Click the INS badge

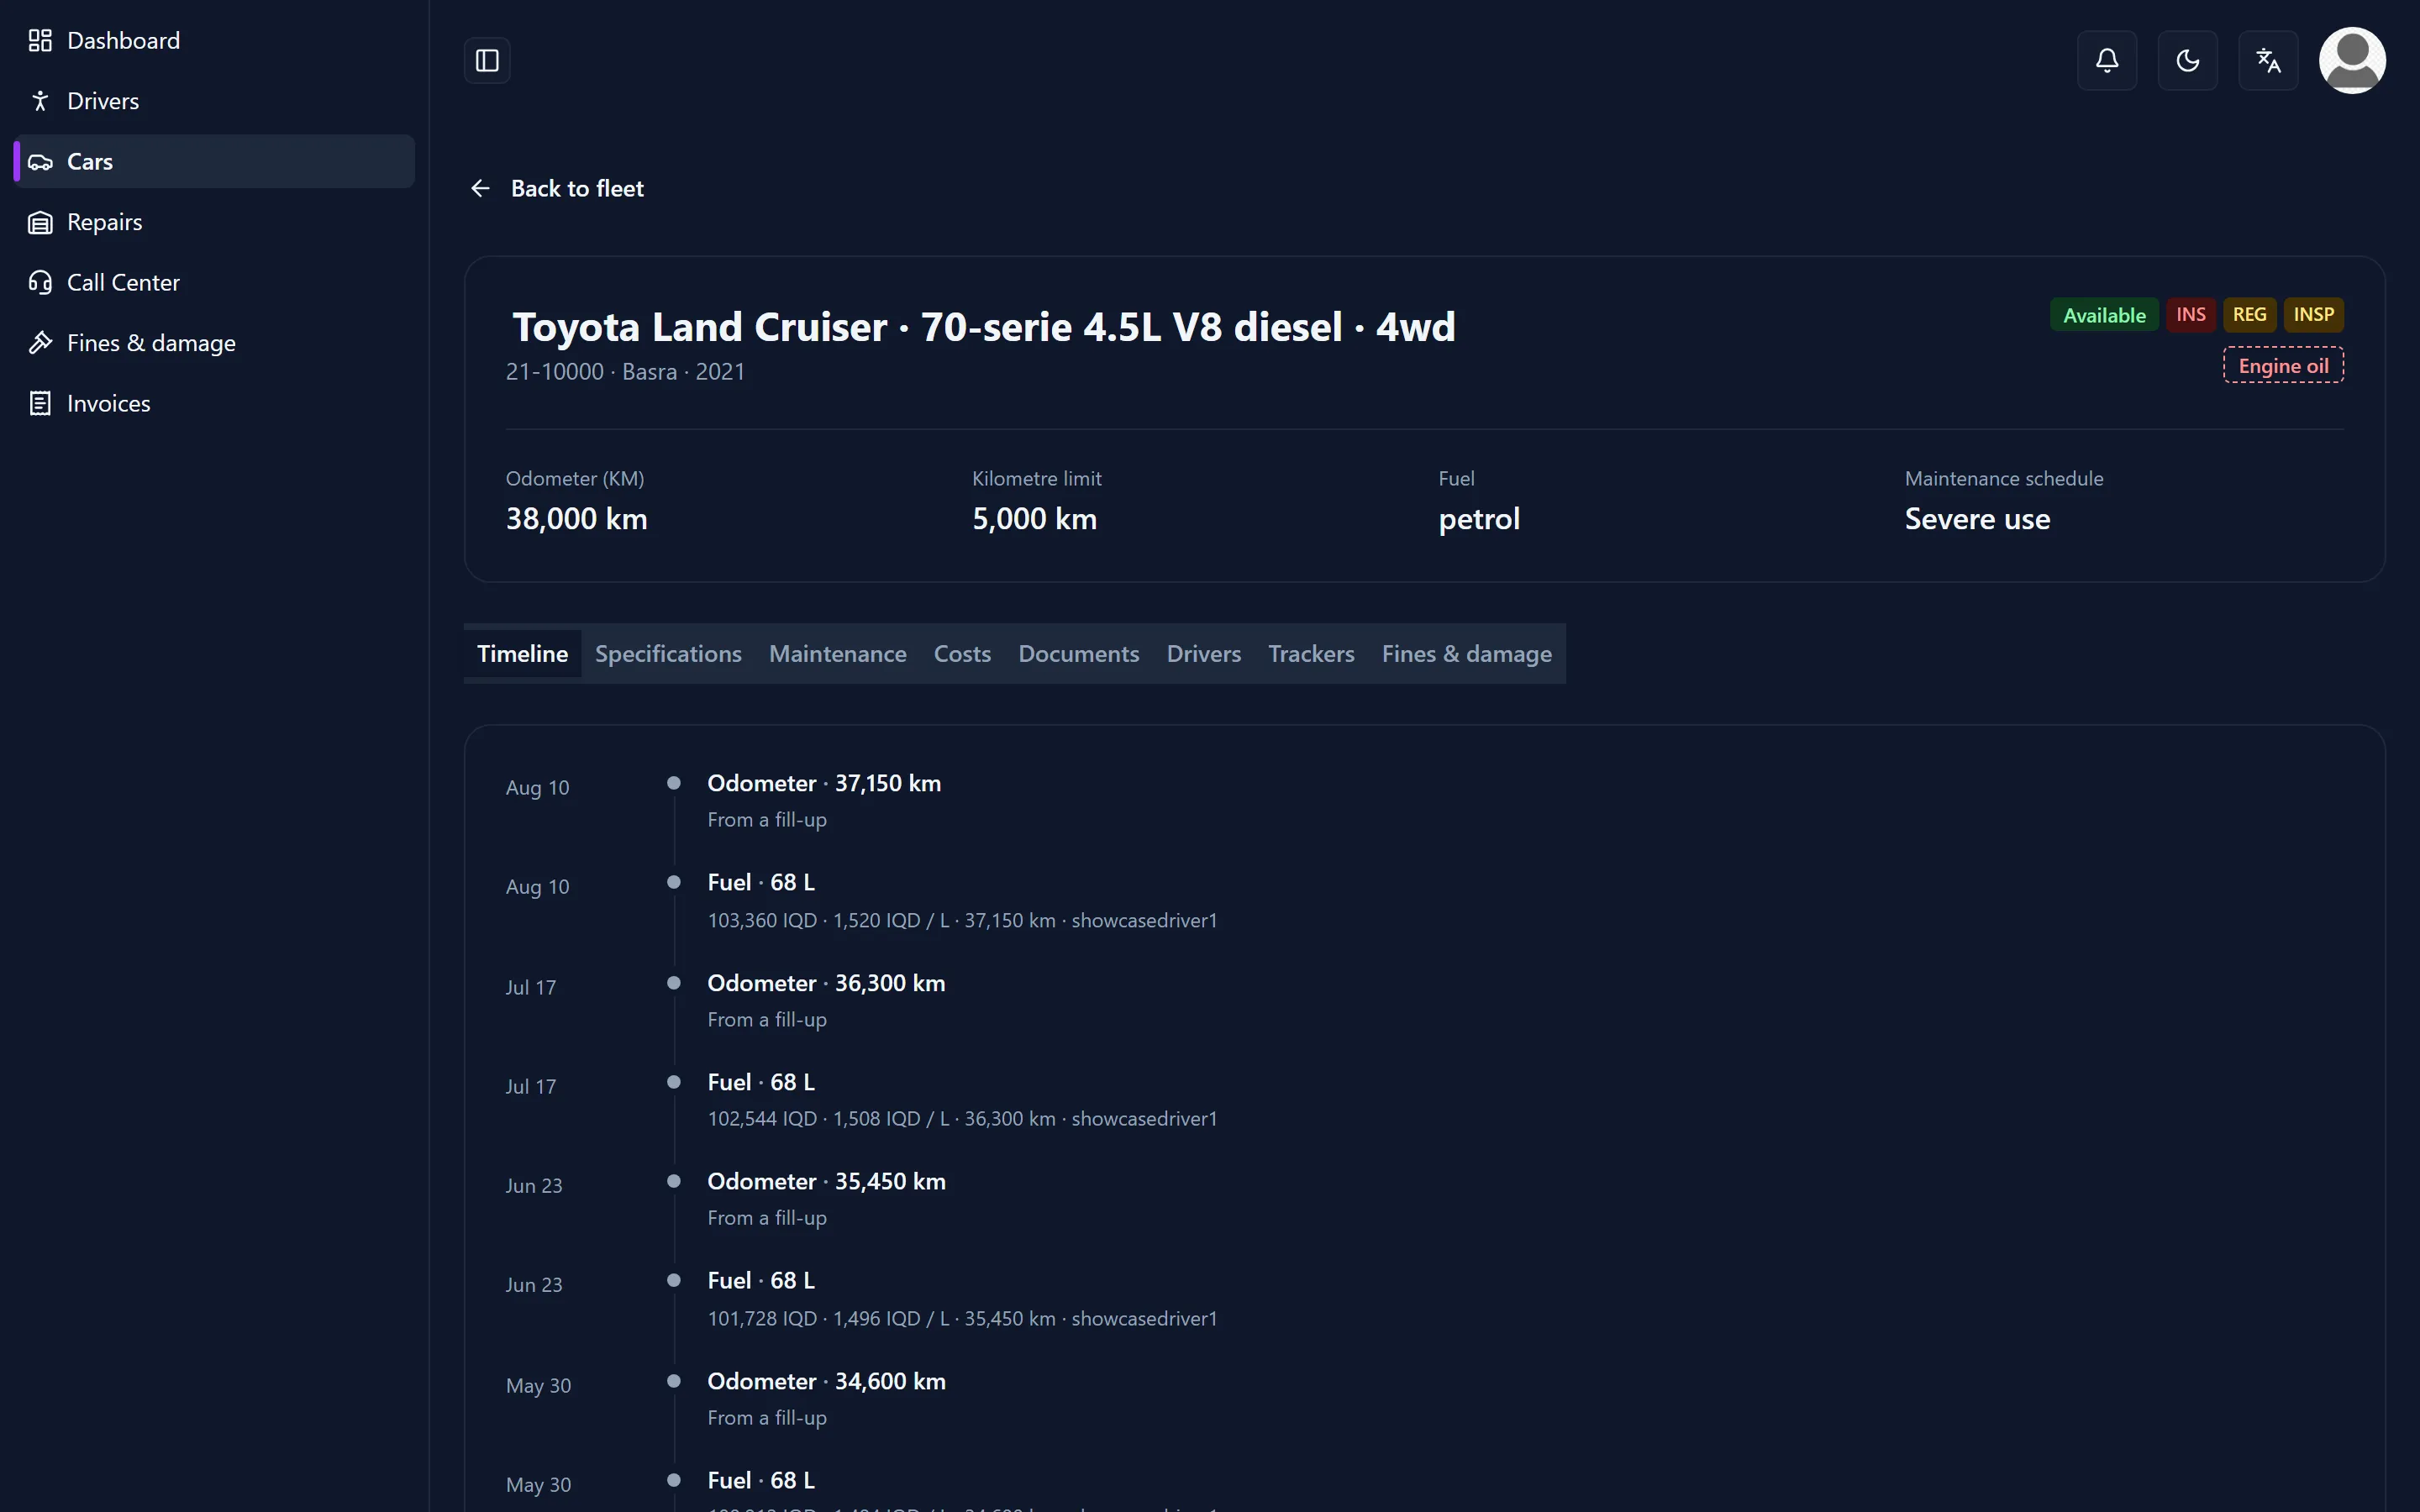(2191, 315)
